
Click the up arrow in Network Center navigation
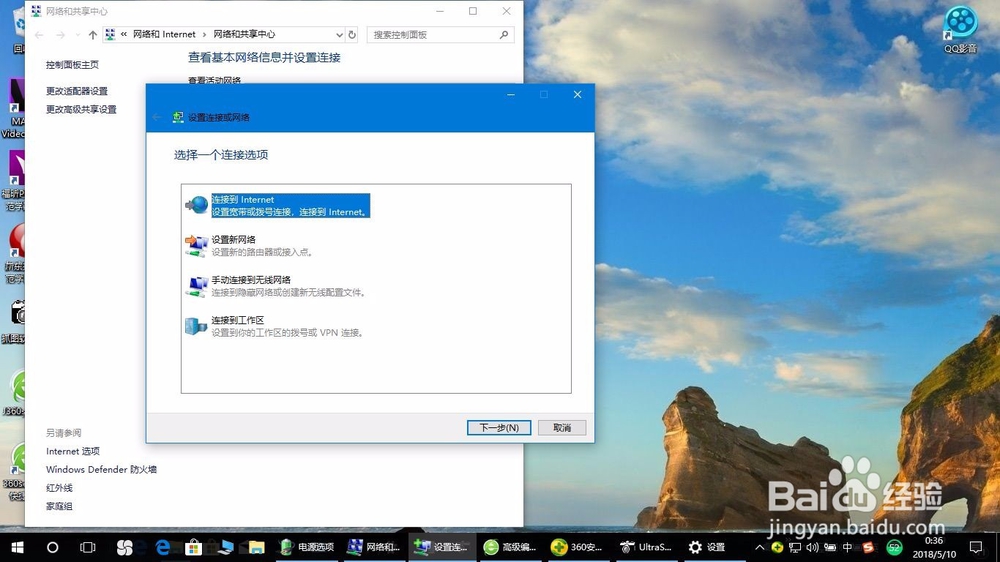pos(93,34)
